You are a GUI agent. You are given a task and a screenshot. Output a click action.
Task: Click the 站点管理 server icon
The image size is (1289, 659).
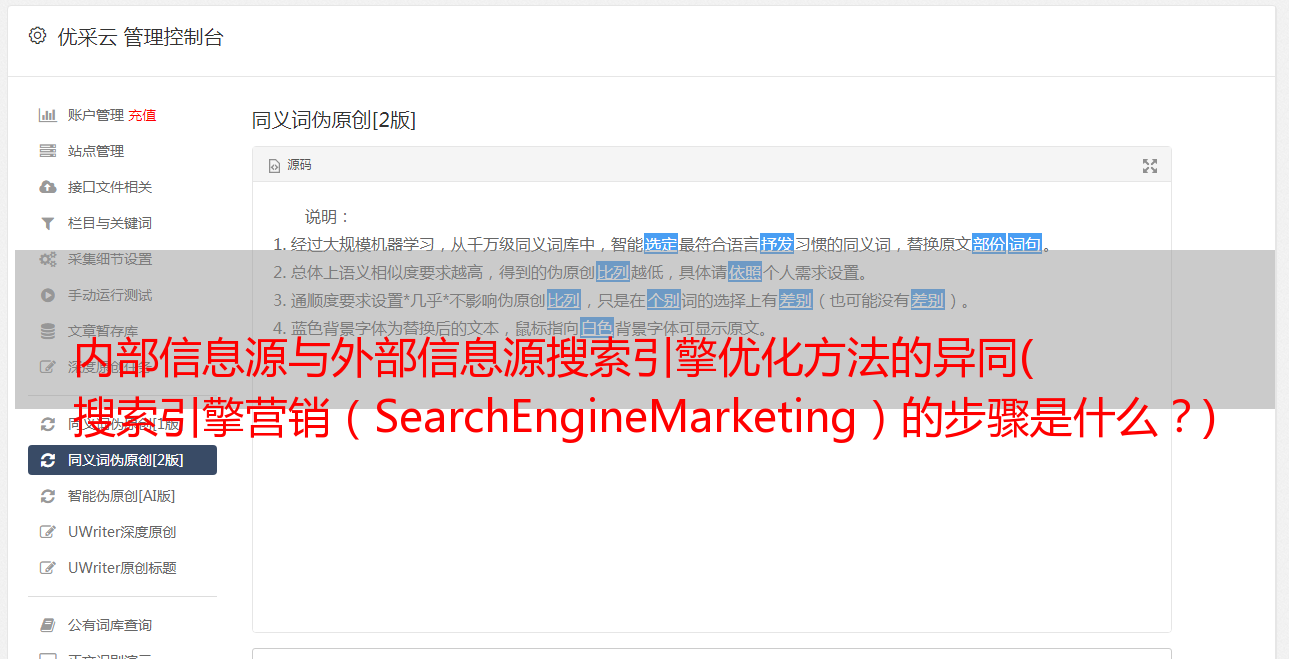47,151
